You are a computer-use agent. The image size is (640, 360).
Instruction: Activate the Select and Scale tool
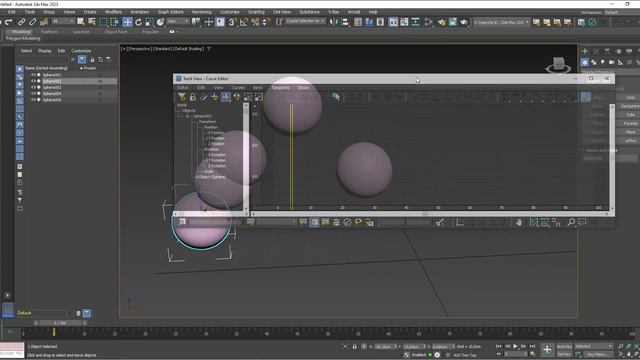pyautogui.click(x=149, y=22)
